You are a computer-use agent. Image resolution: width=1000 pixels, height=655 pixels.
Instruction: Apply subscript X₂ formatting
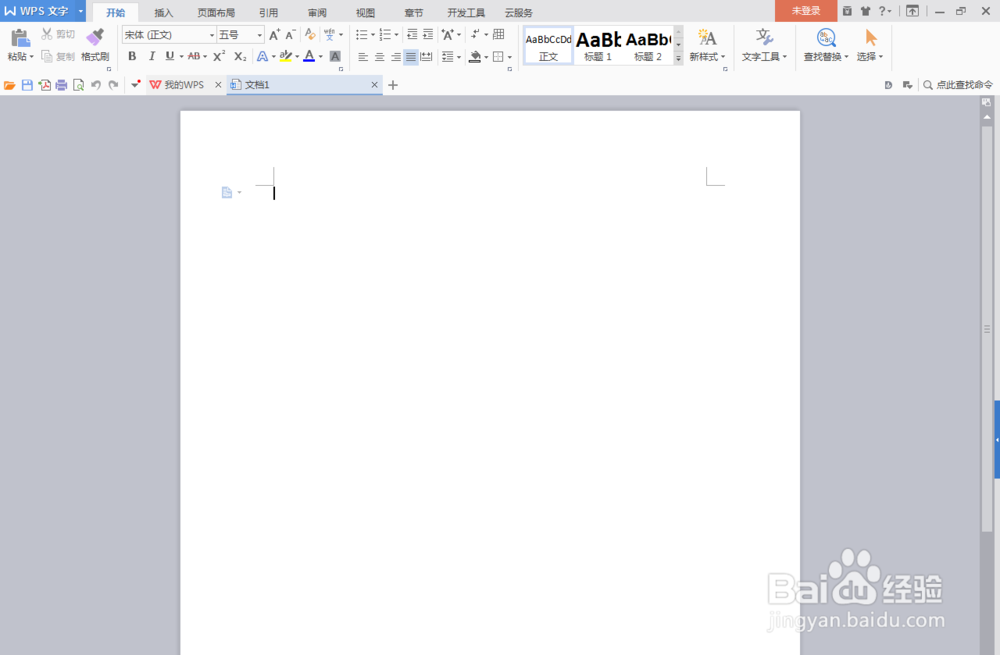tap(240, 56)
